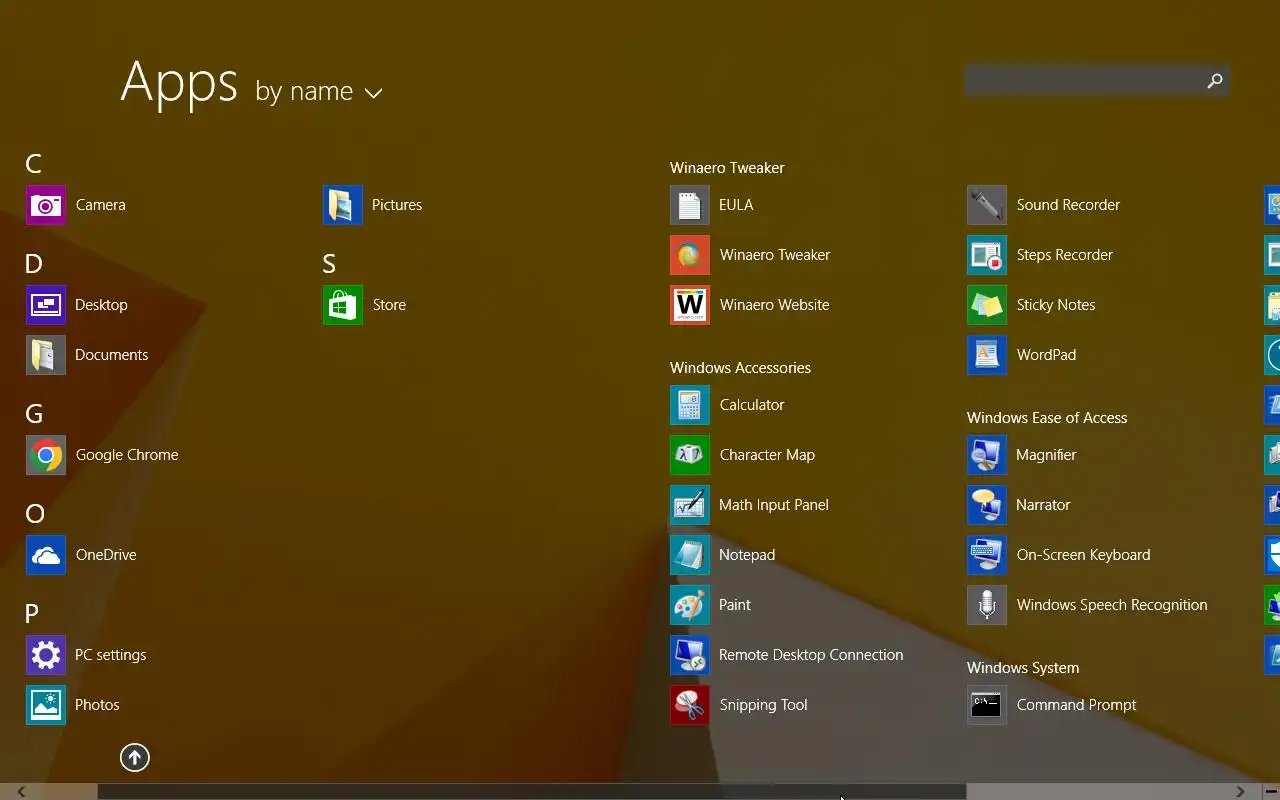Viewport: 1280px width, 800px height.
Task: Open PC settings gear icon
Action: click(46, 655)
